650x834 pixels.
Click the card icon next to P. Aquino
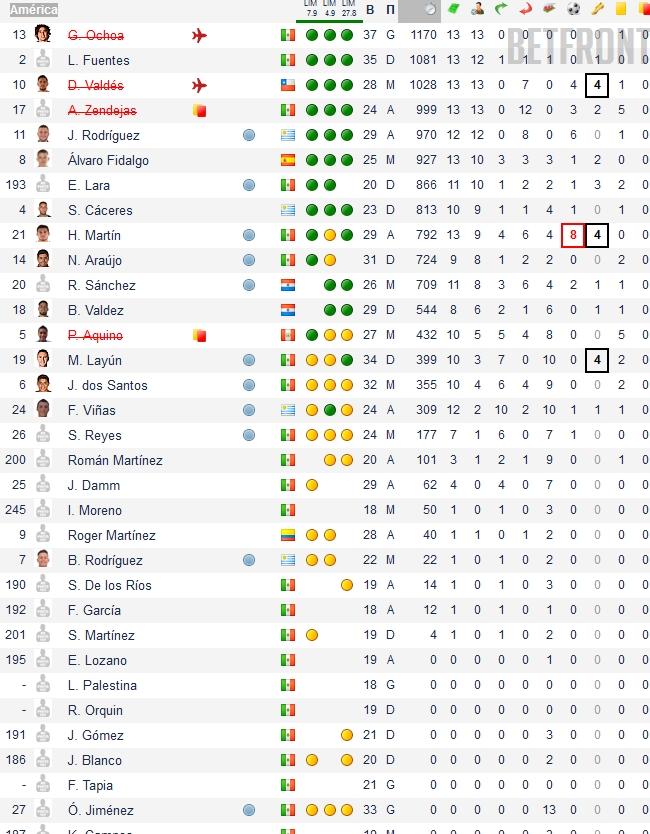click(x=199, y=335)
